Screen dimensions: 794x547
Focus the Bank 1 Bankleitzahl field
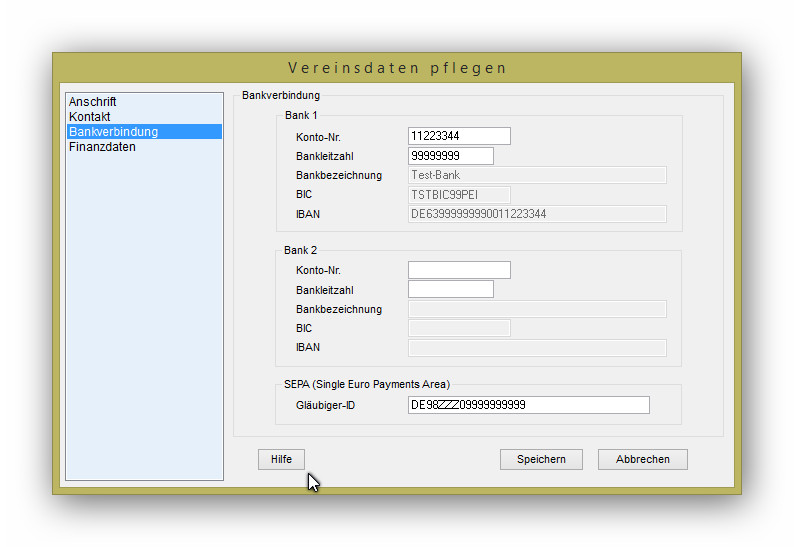450,156
